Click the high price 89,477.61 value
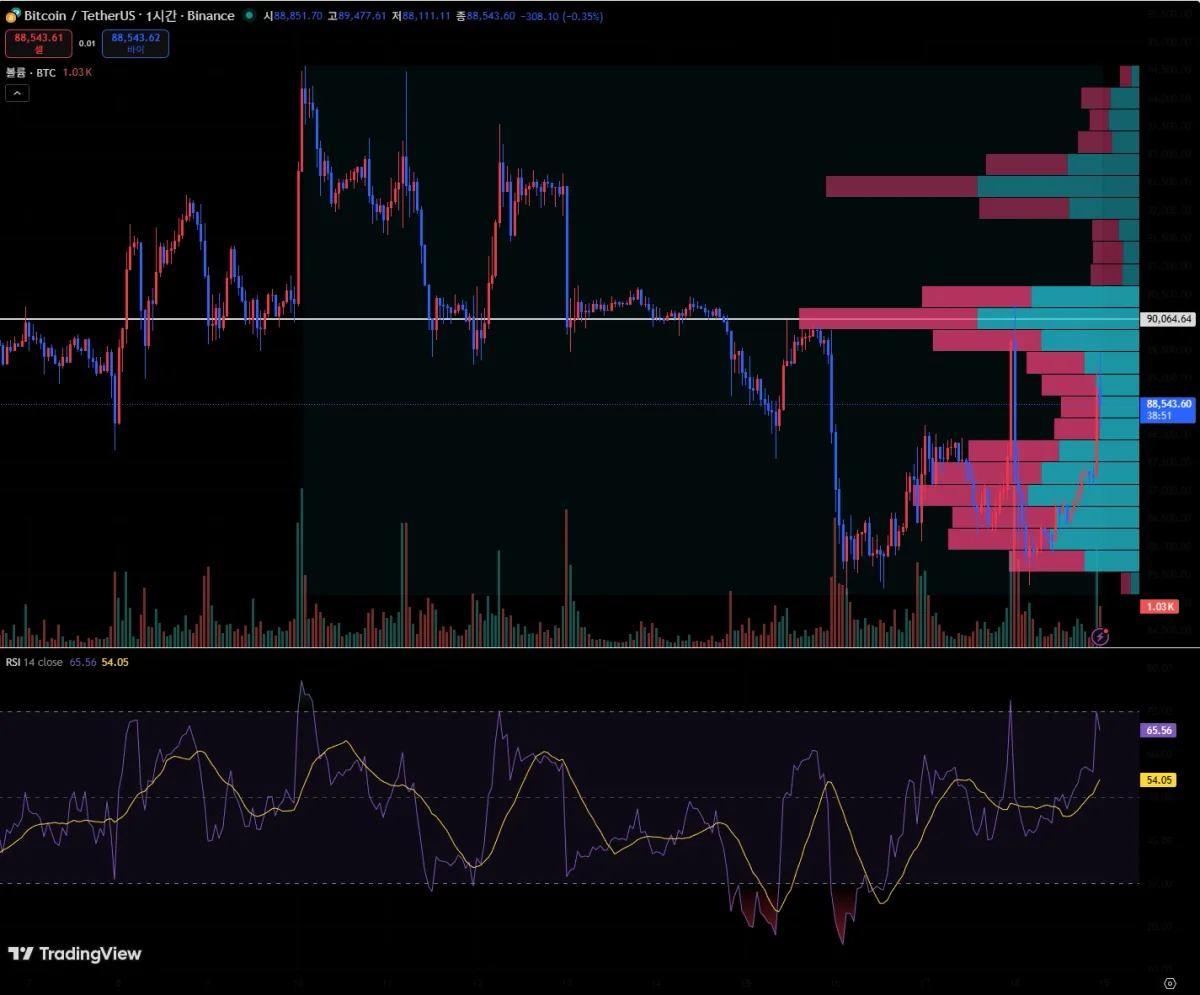 coord(361,16)
